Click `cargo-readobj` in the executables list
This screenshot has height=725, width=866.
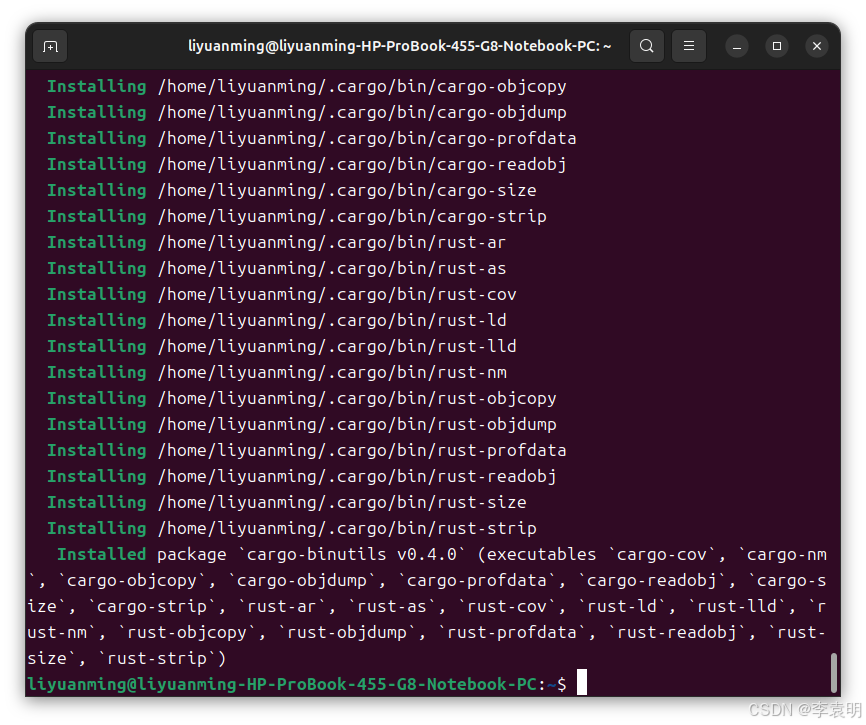point(652,580)
